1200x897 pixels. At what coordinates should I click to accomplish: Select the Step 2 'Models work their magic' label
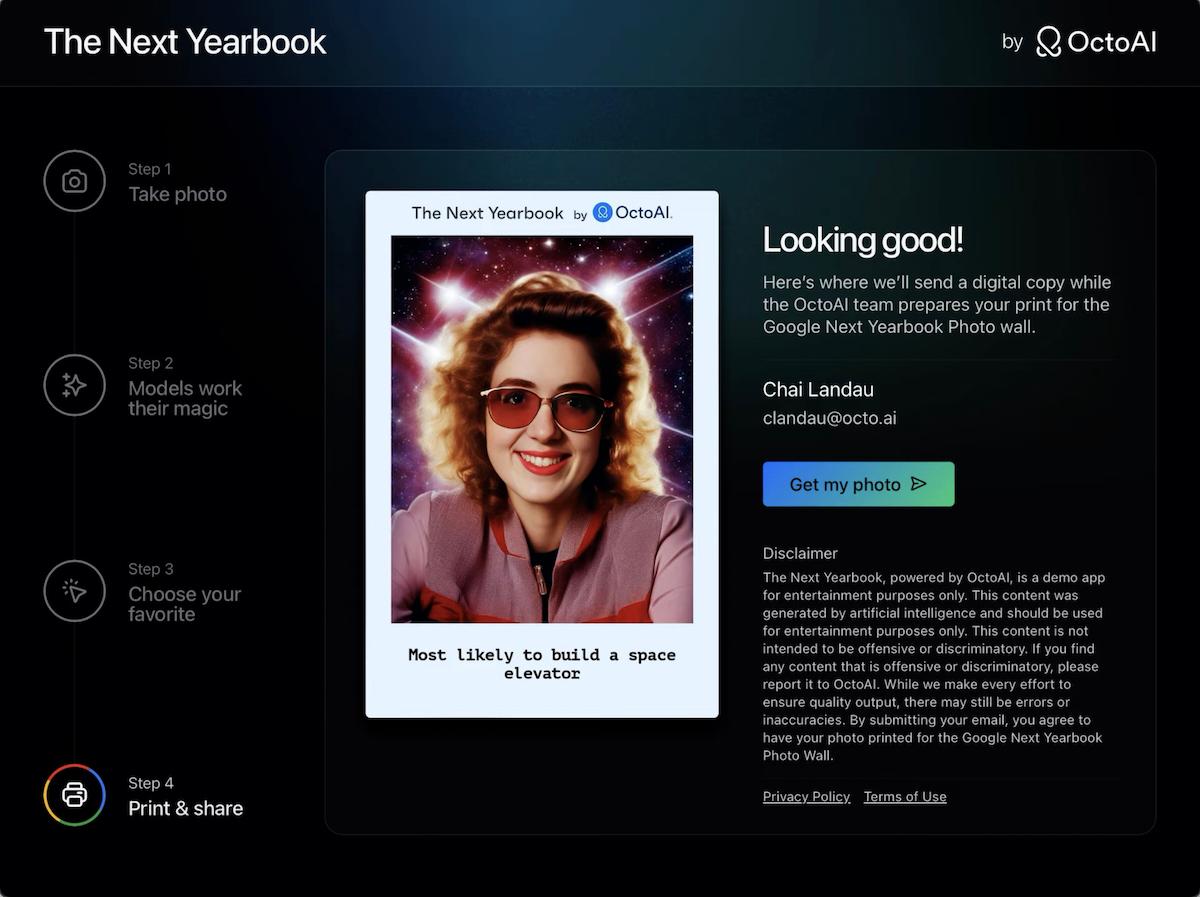tap(184, 398)
